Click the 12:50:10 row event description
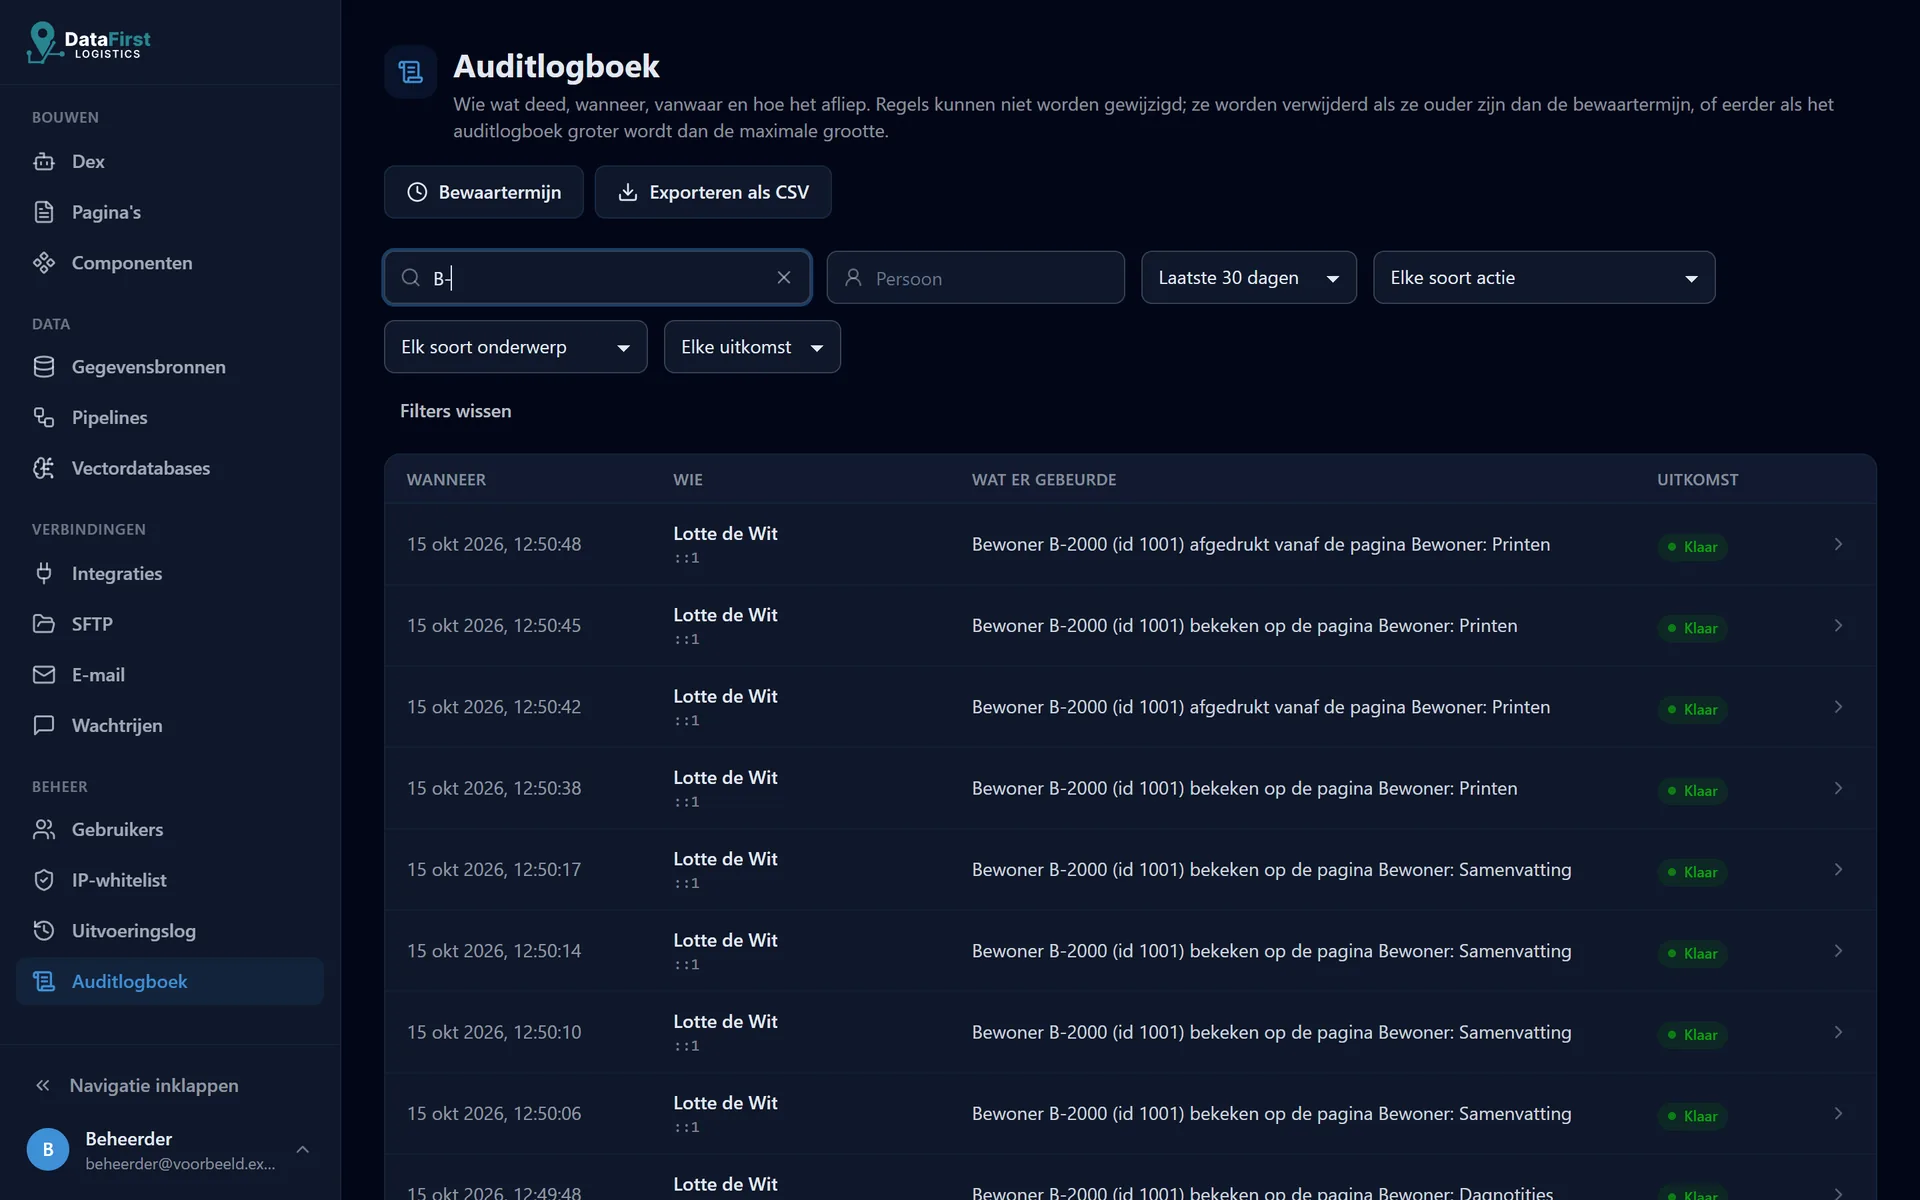 [1271, 1032]
